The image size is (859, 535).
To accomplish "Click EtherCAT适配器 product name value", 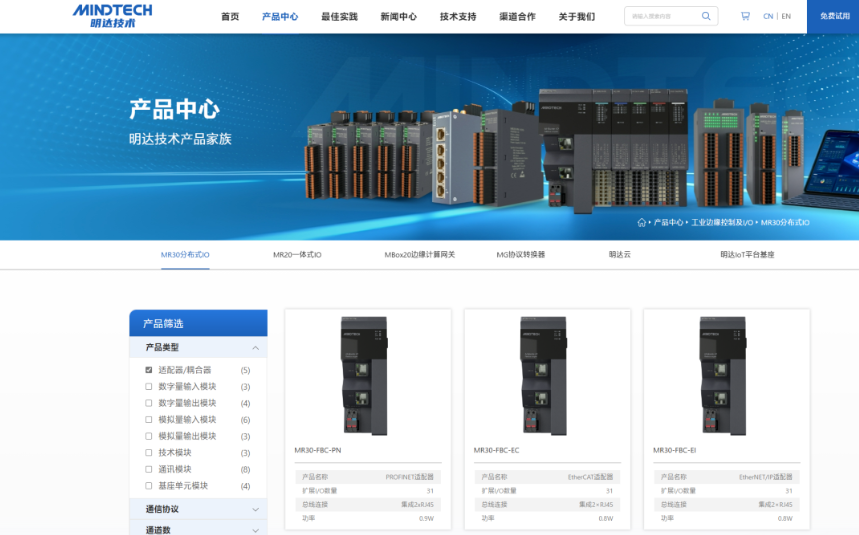I will coord(590,477).
